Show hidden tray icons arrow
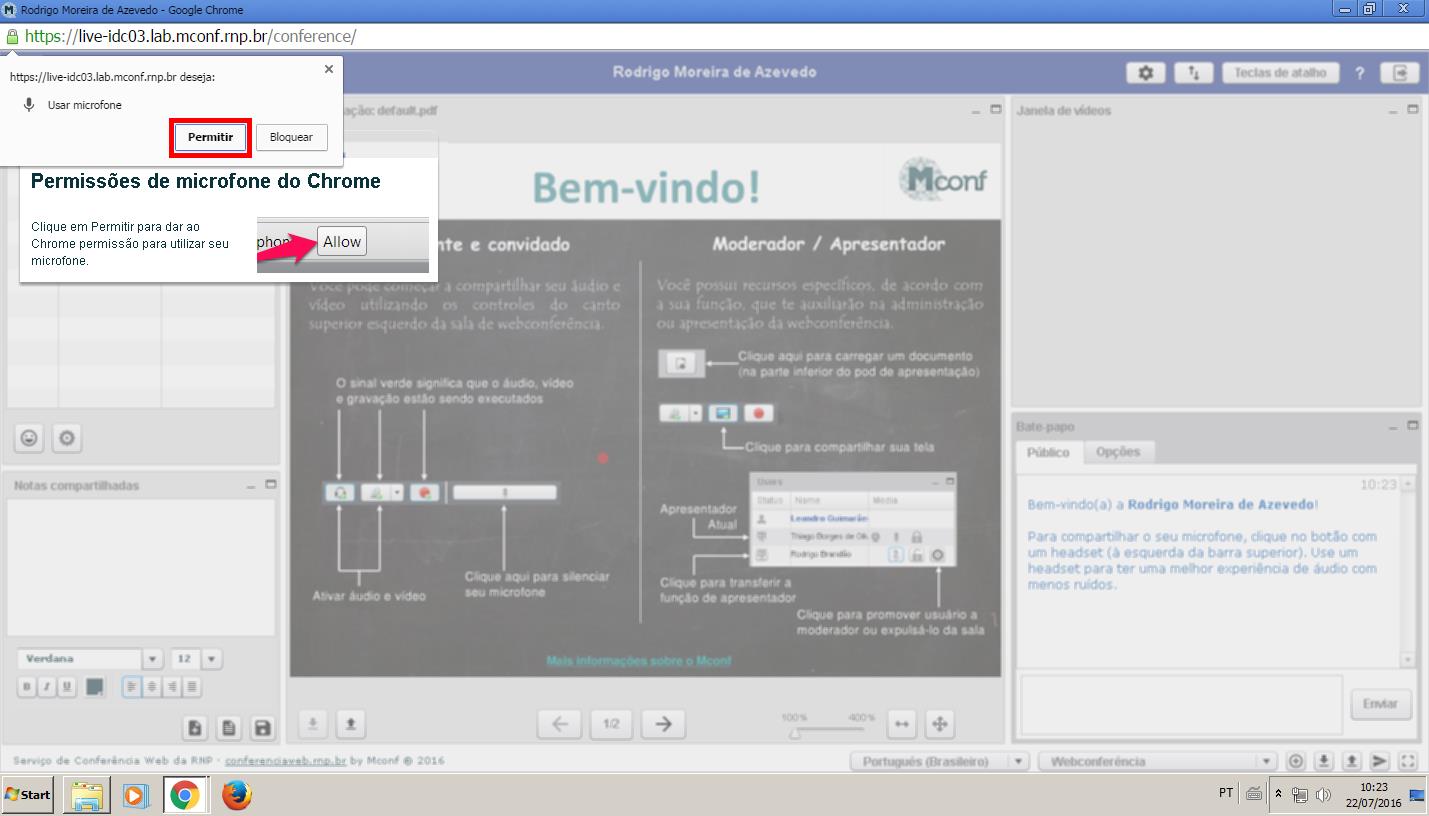Screen dimensions: 1429x816 pyautogui.click(x=1278, y=794)
